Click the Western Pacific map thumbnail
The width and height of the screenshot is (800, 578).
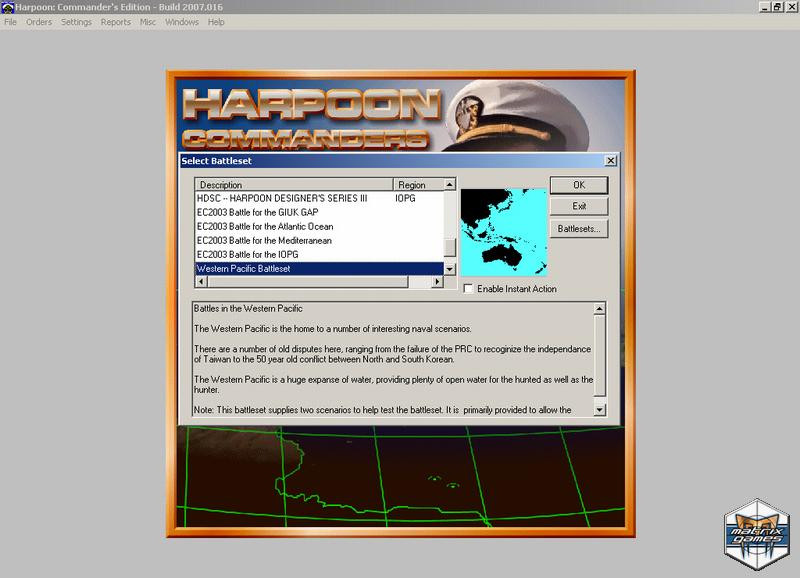pos(504,232)
